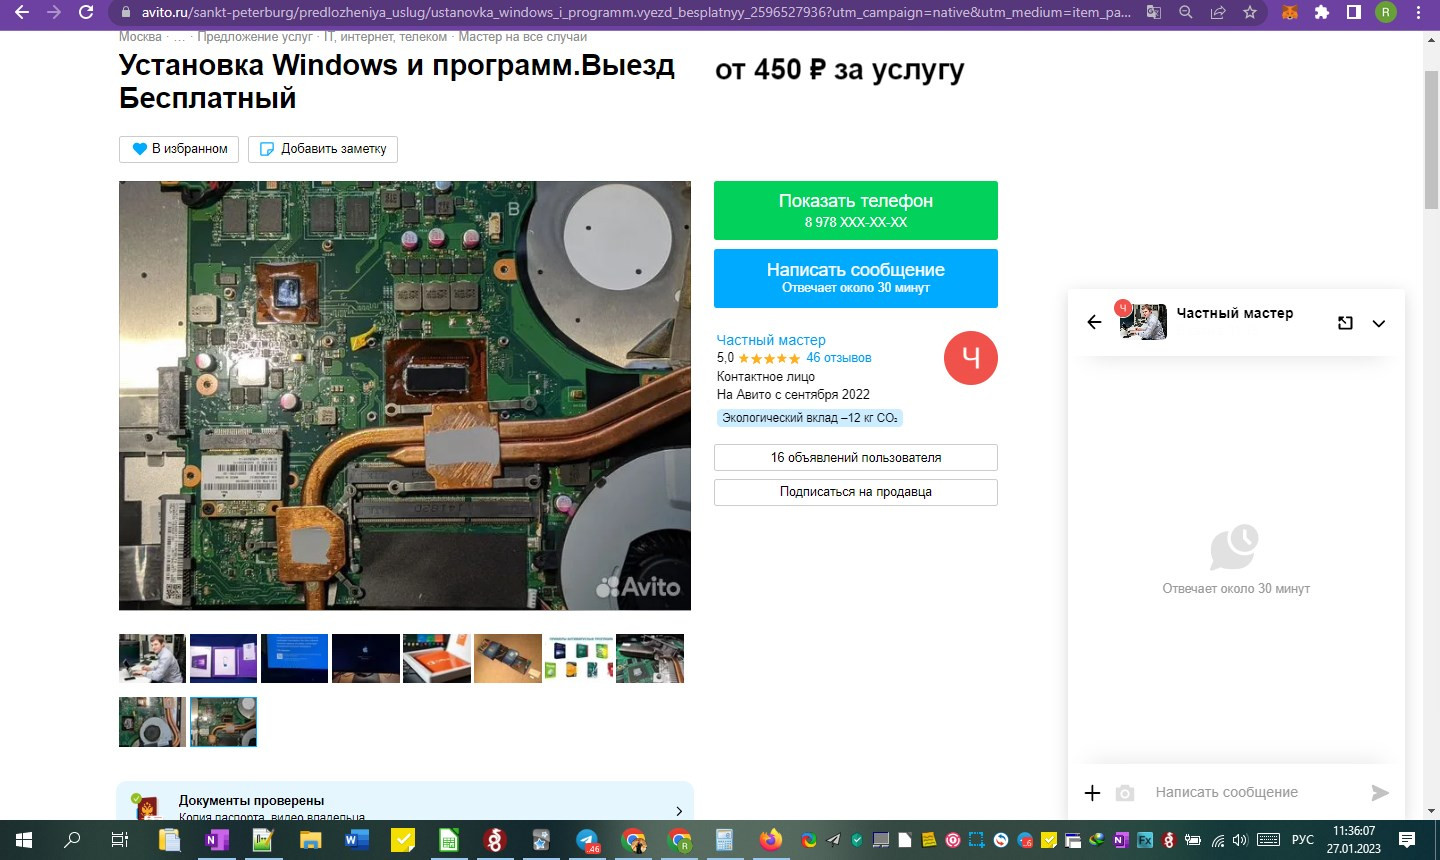The height and width of the screenshot is (860, 1440).
Task: Open Microsoft Word from the taskbar
Action: (x=356, y=840)
